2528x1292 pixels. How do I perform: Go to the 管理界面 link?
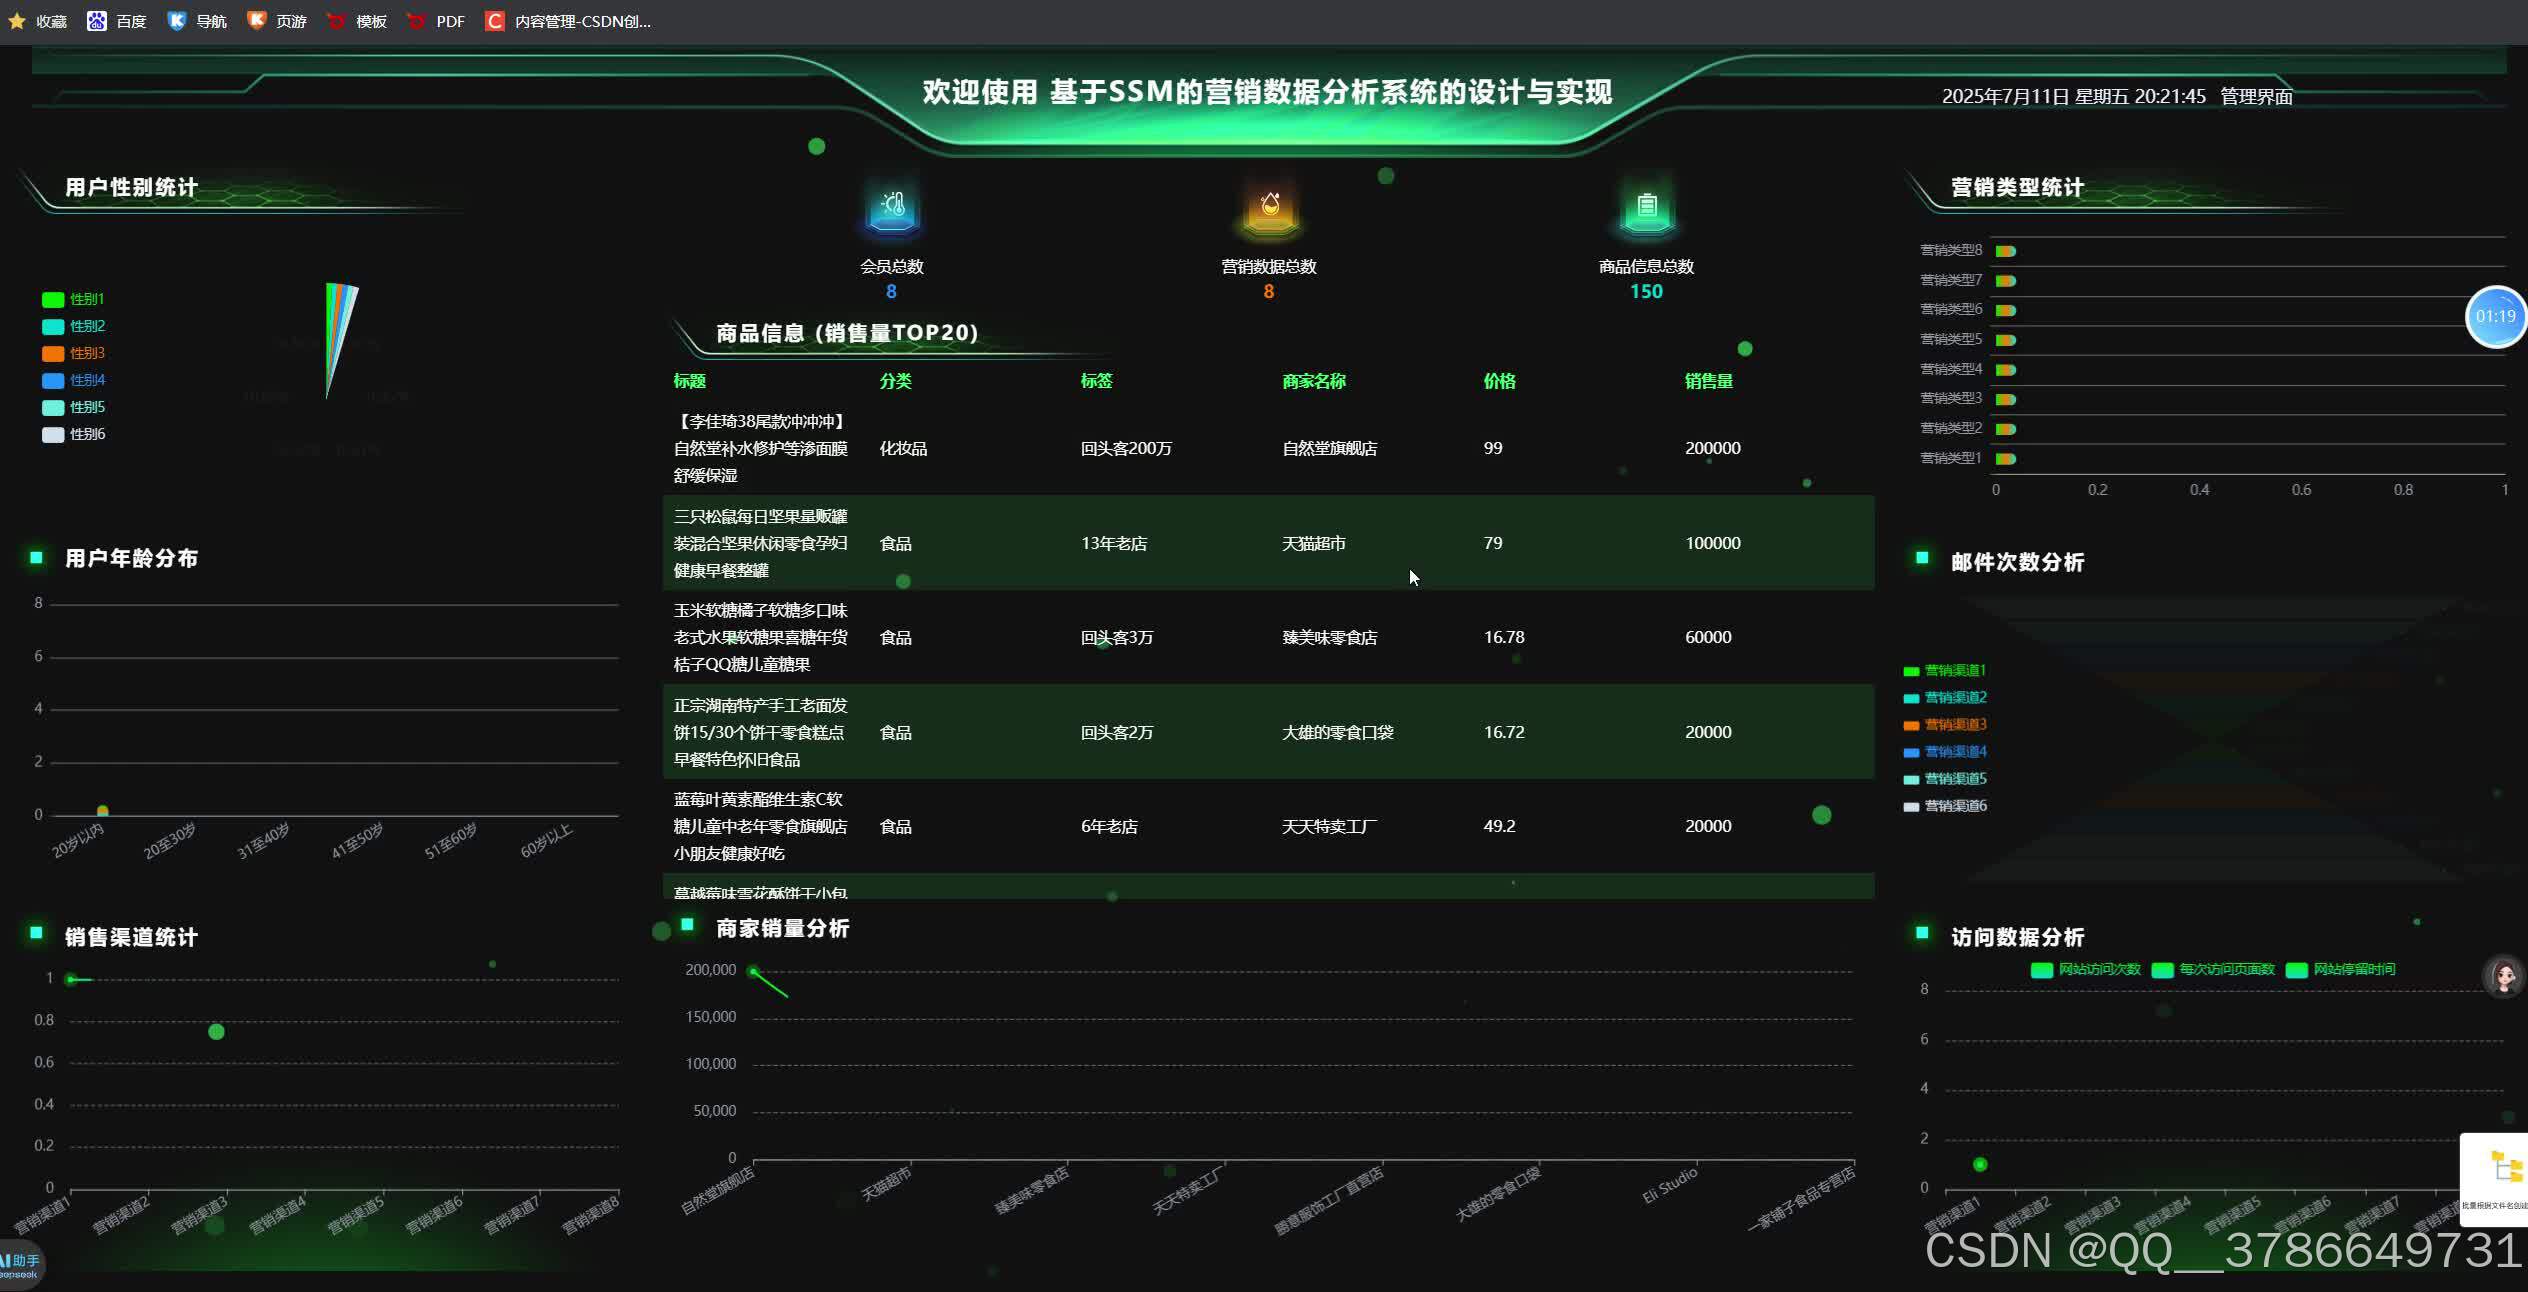click(2256, 96)
